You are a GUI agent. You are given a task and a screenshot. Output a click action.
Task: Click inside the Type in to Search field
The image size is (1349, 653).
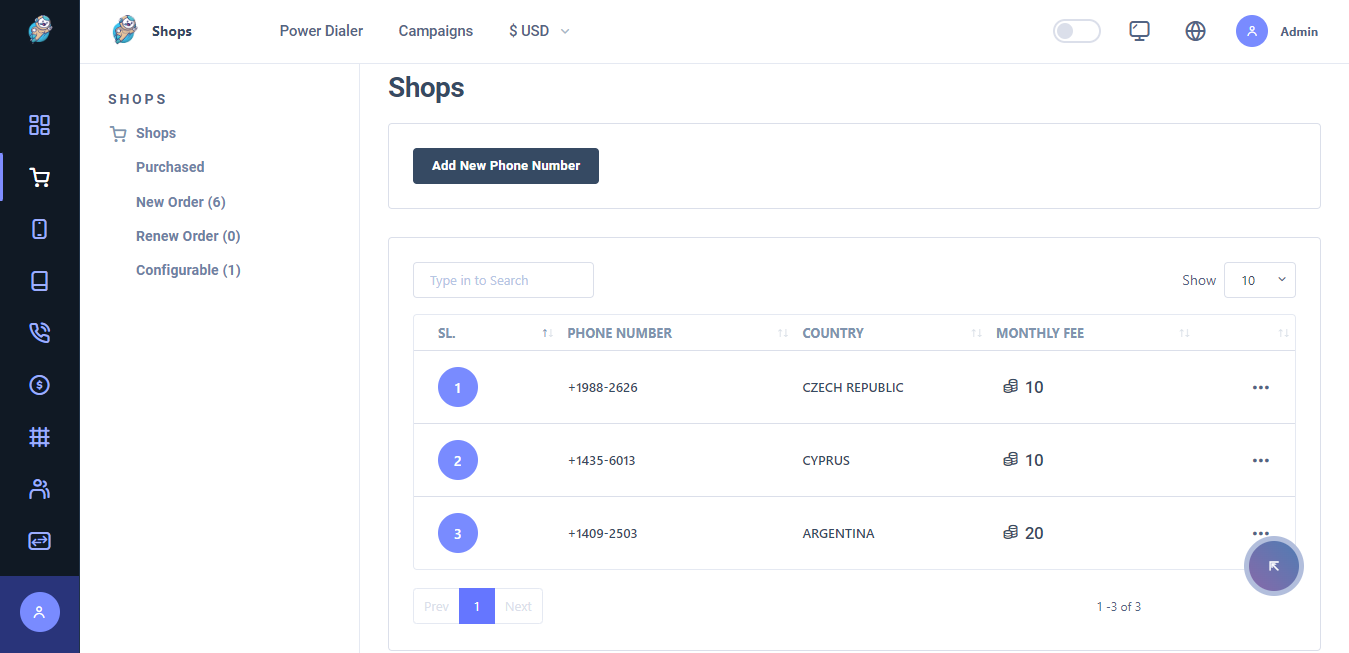coord(503,280)
